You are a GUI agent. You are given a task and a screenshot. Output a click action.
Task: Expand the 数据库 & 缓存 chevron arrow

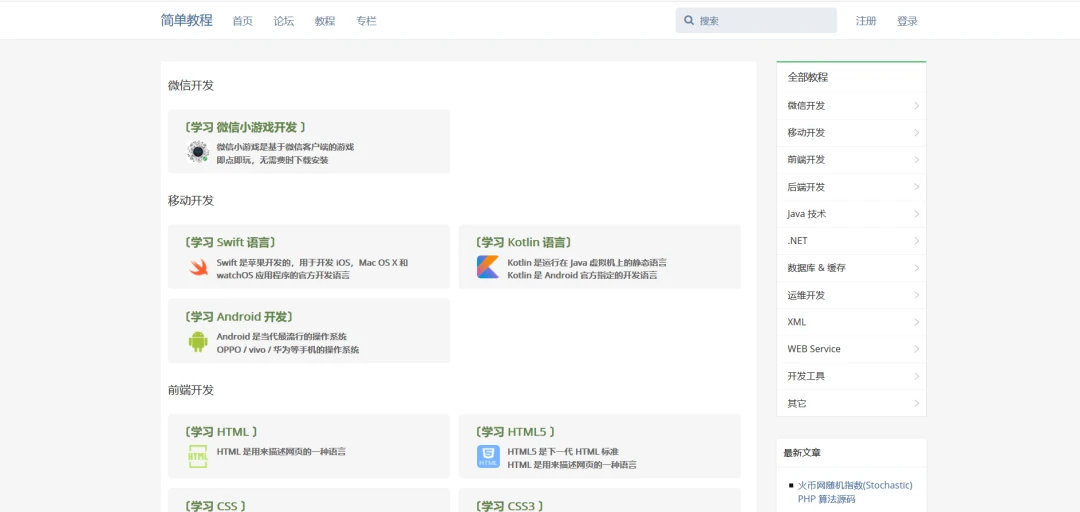click(916, 268)
